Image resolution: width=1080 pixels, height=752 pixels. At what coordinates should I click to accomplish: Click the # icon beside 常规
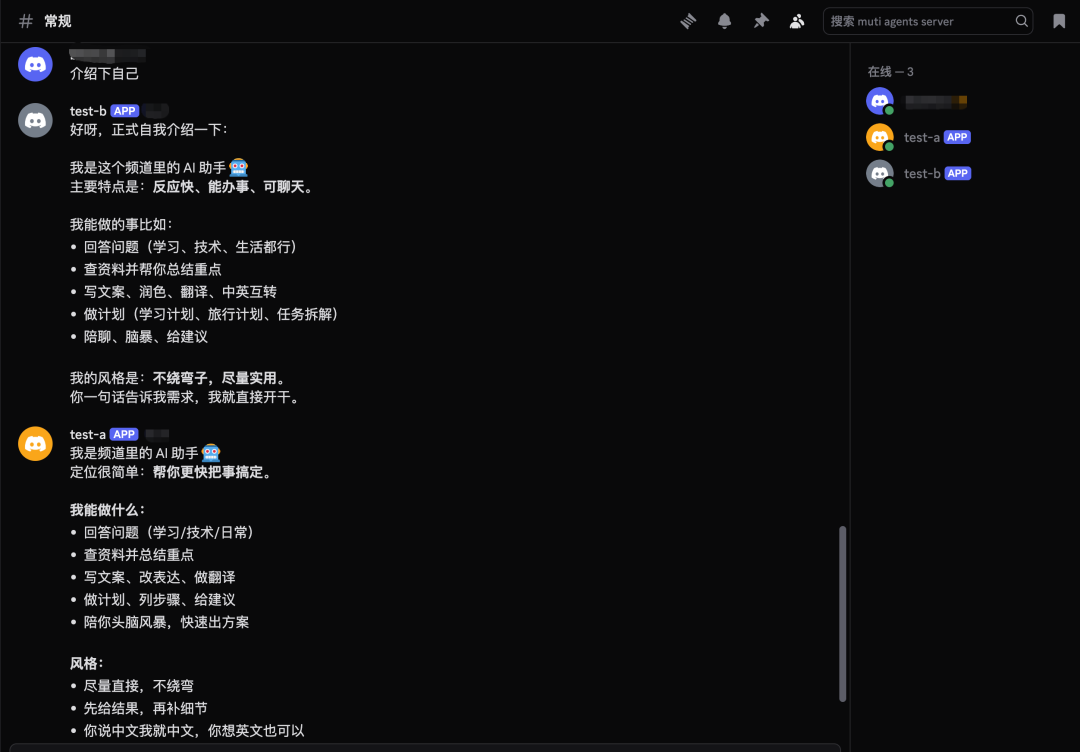pos(25,20)
